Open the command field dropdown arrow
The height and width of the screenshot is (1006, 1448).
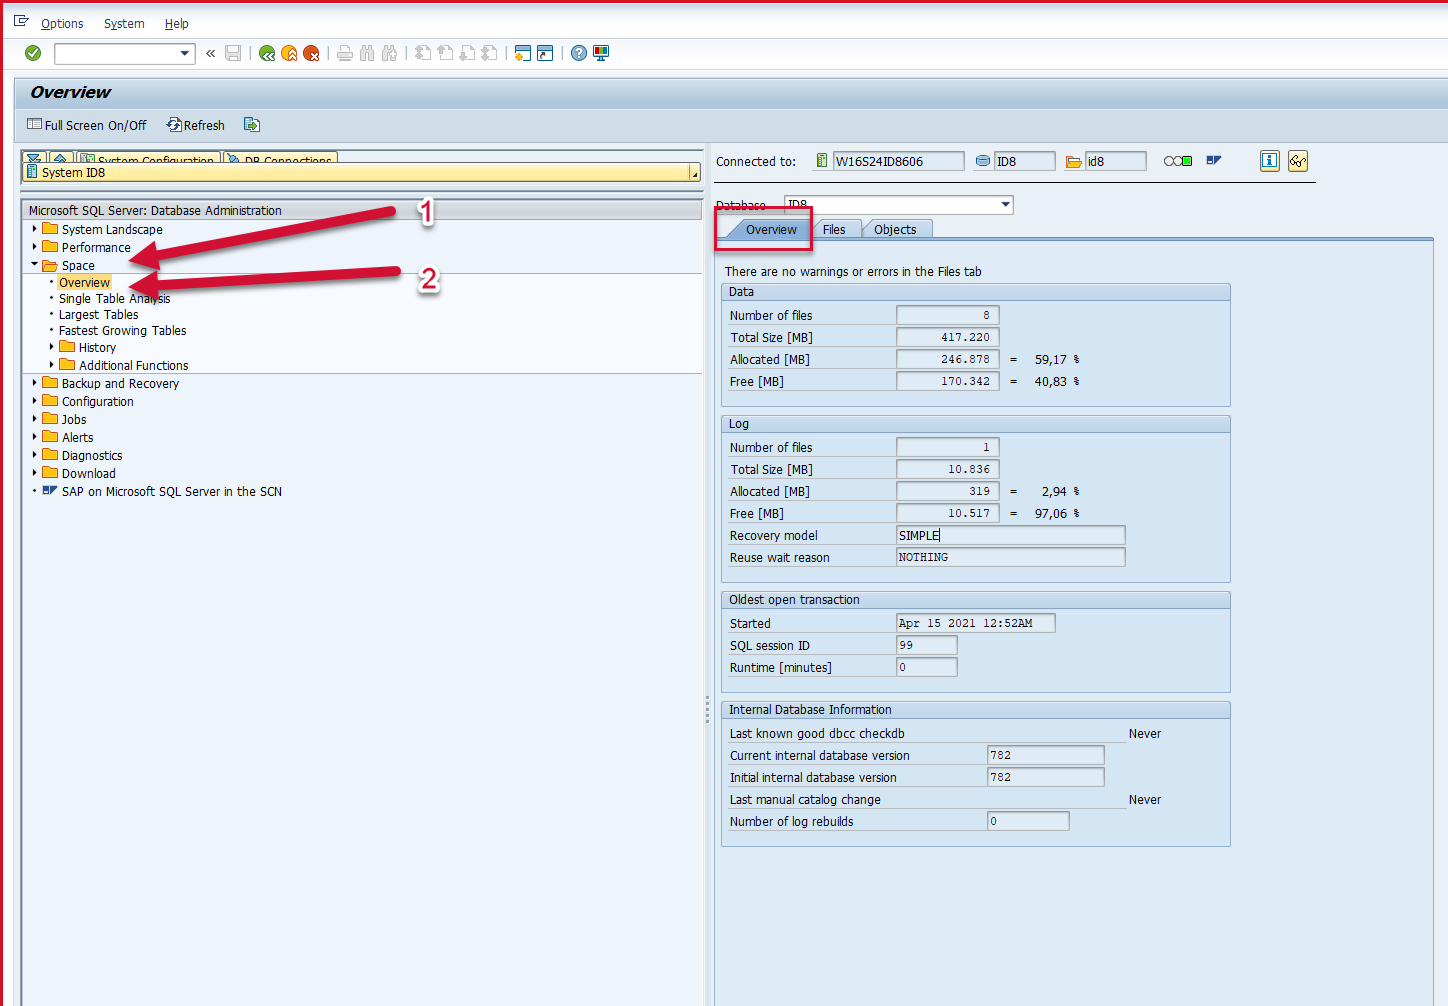click(x=185, y=54)
